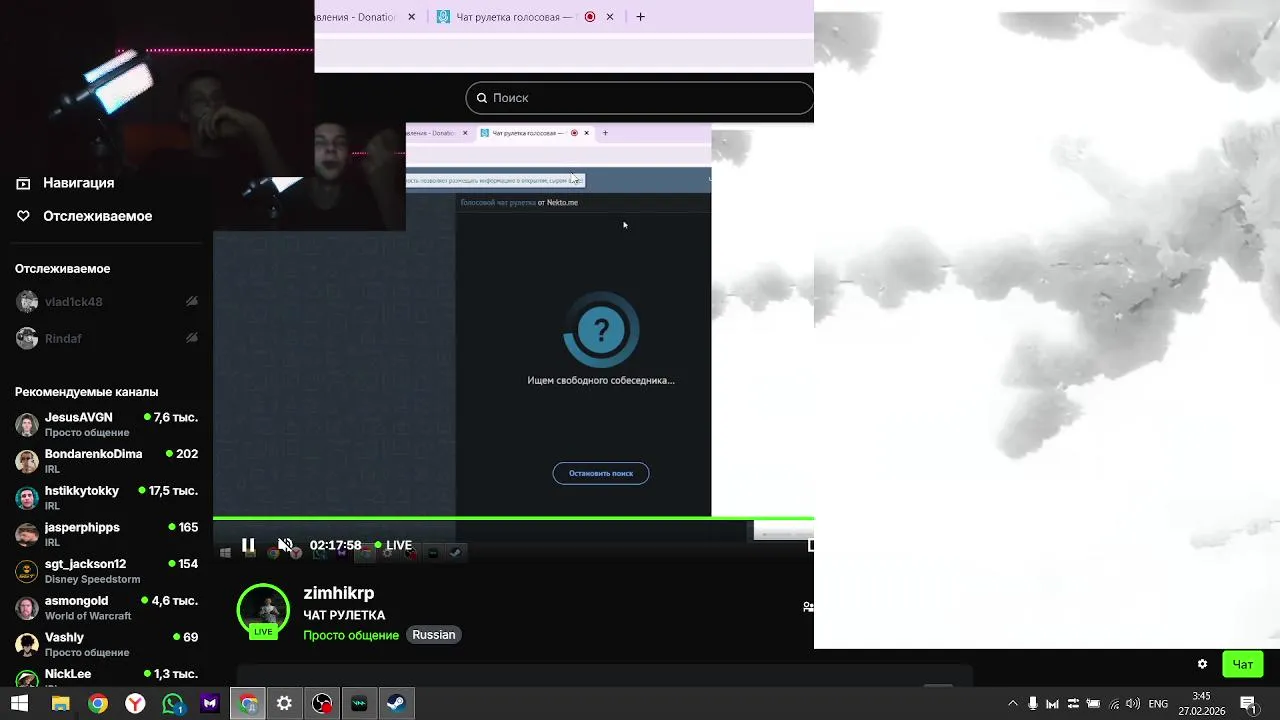This screenshot has width=1280, height=720.
Task: Open Settings gear on the taskbar
Action: [x=285, y=704]
